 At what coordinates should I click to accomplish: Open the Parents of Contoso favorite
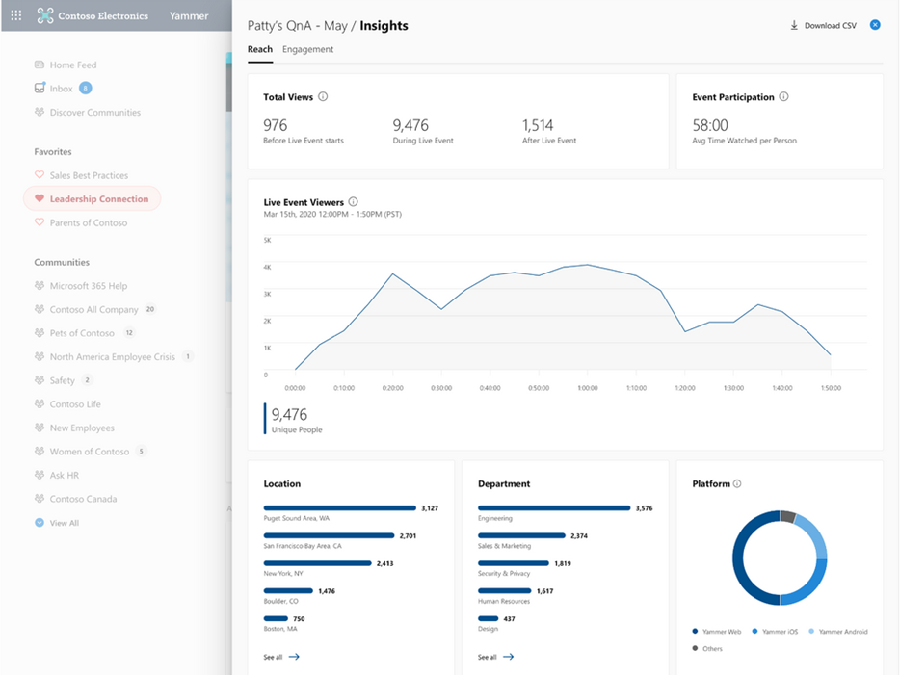tap(88, 223)
